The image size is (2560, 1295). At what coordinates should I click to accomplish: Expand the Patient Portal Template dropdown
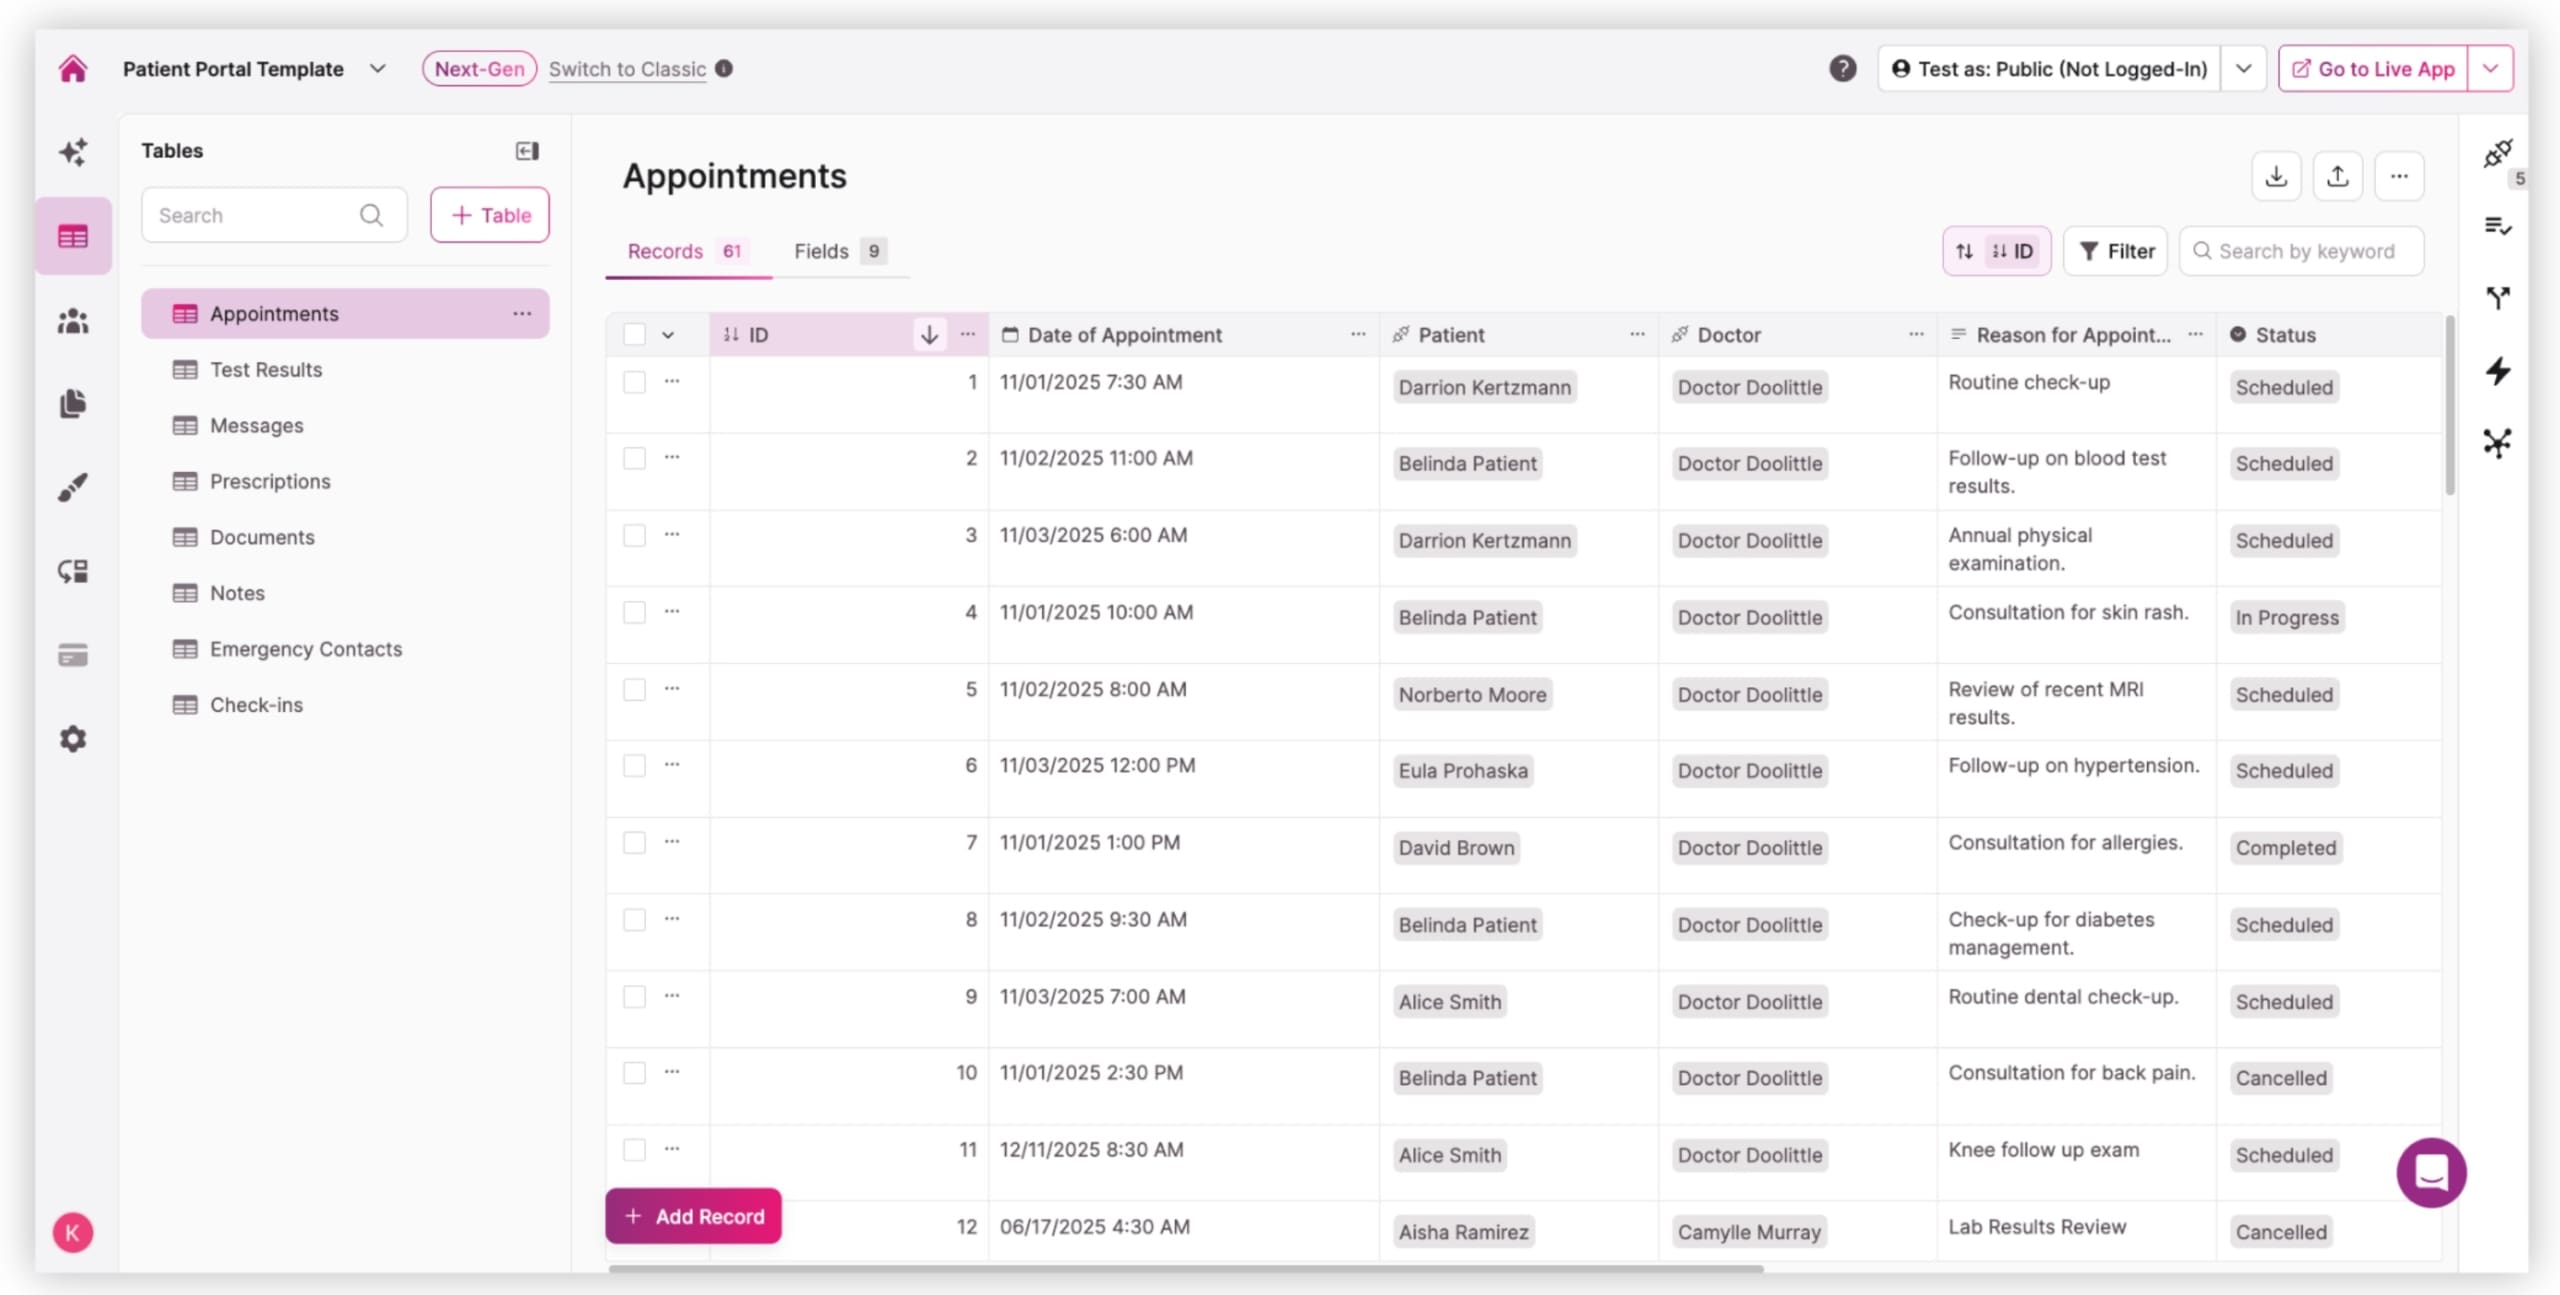(x=377, y=69)
